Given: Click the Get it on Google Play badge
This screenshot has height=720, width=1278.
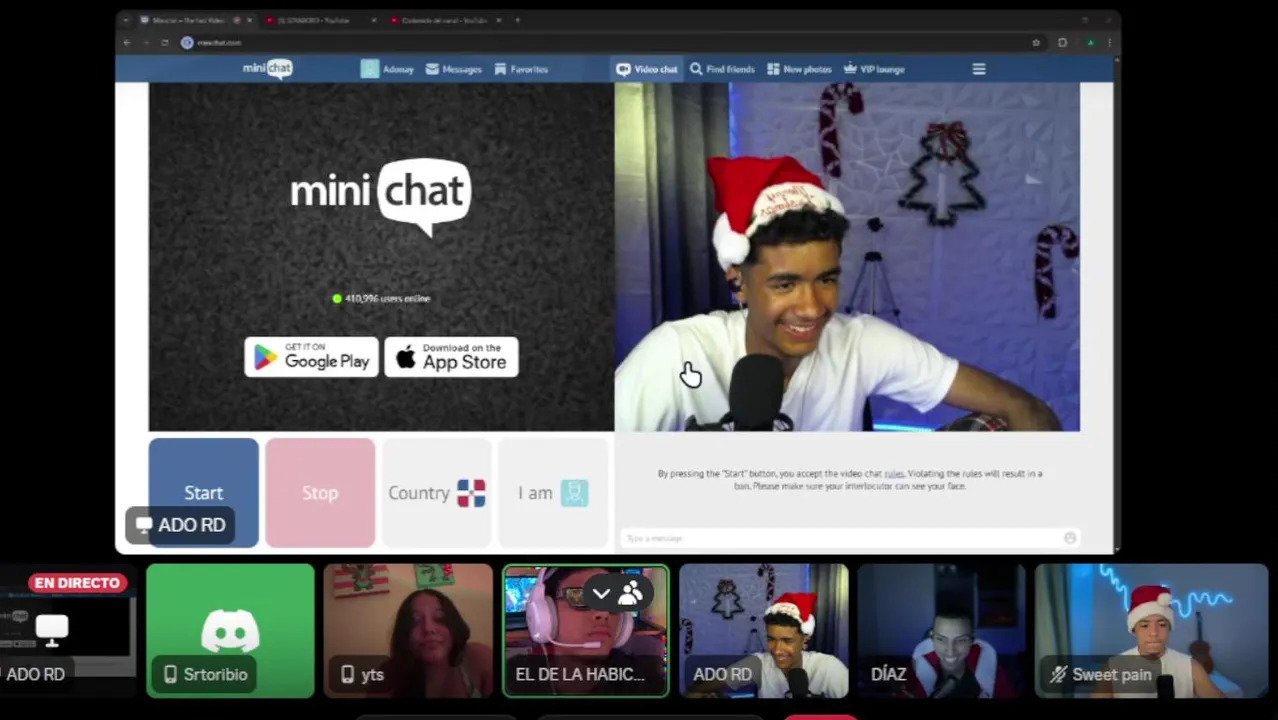Looking at the screenshot, I should click(311, 357).
